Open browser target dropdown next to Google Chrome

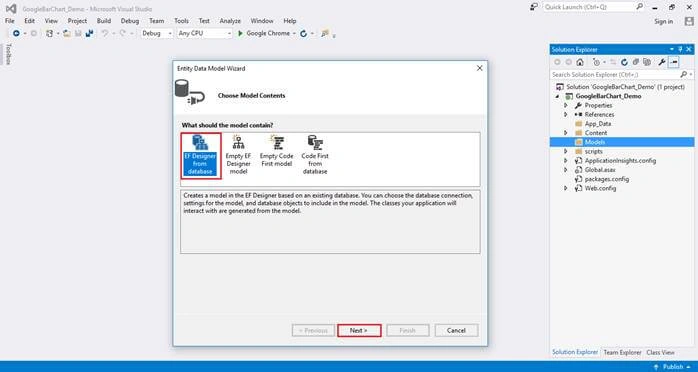[294, 34]
